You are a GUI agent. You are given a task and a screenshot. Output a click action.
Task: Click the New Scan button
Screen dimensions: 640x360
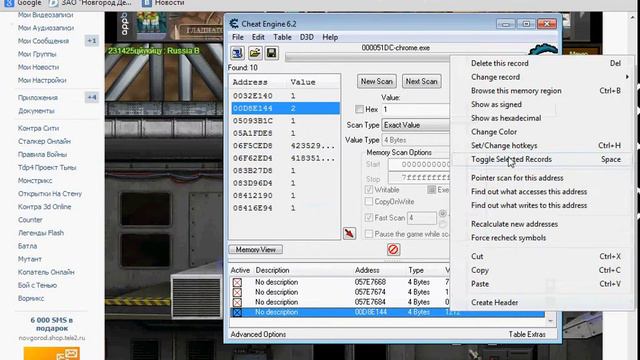(x=376, y=81)
